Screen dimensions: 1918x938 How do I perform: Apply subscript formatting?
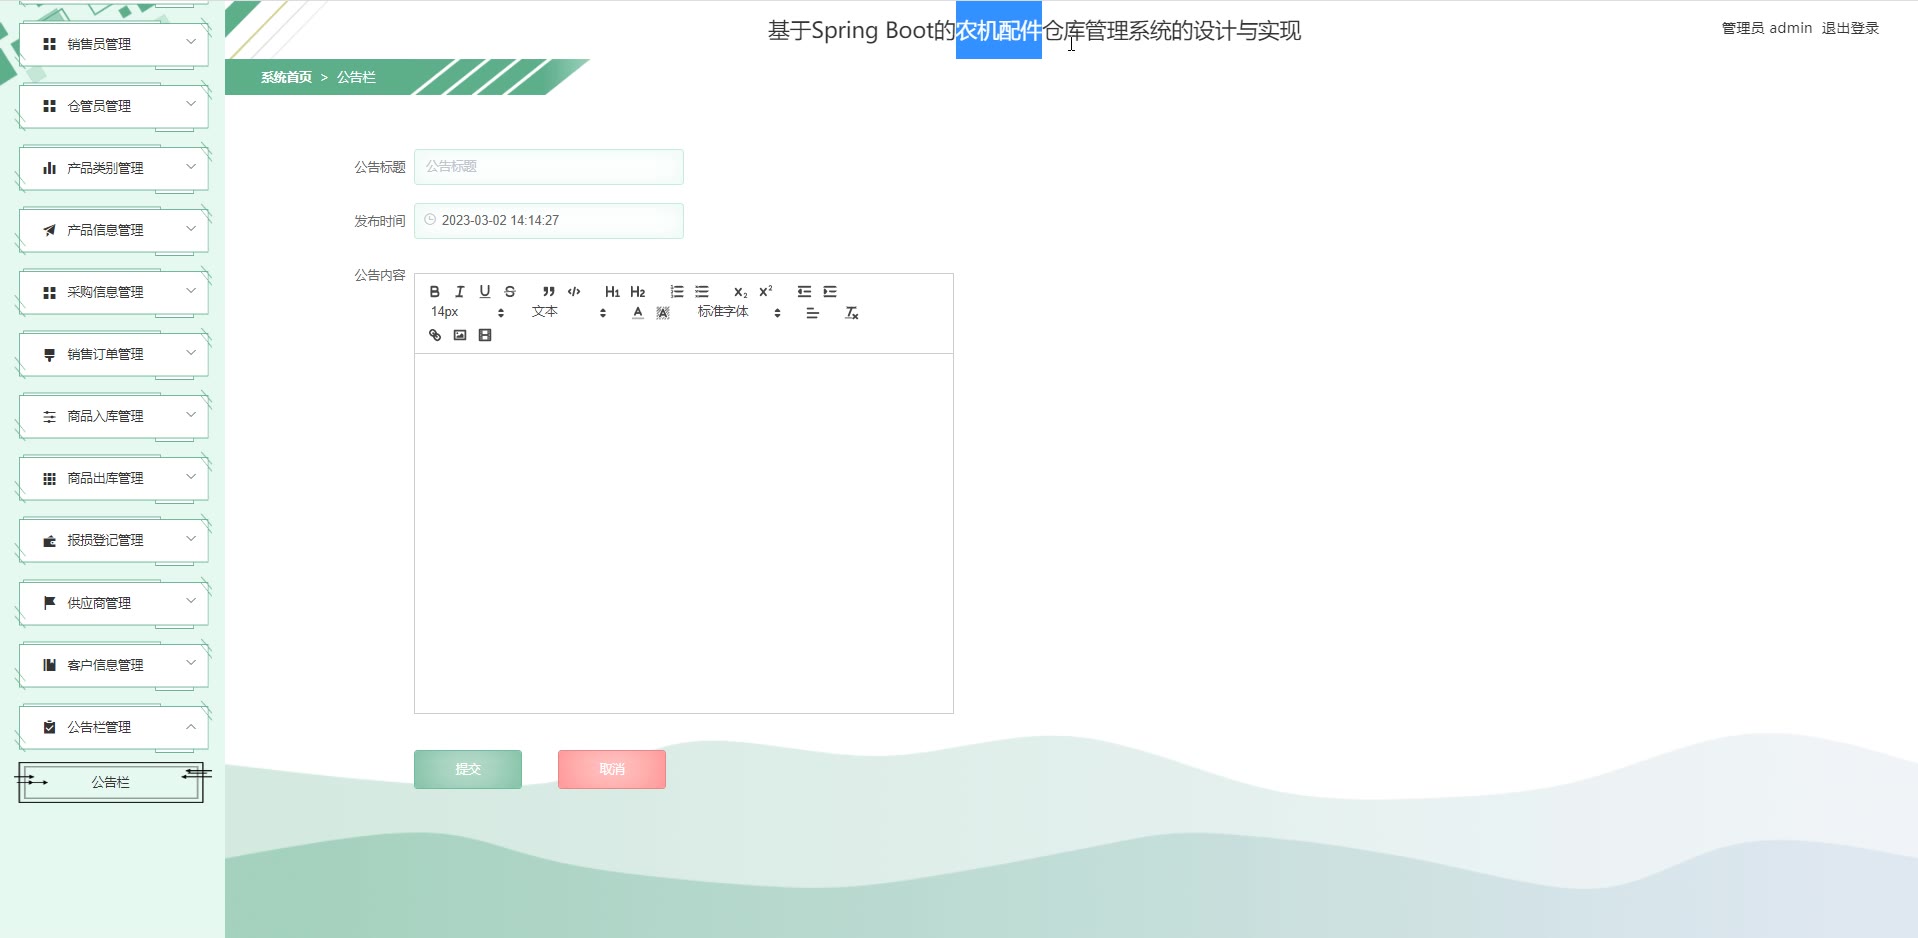pos(741,292)
